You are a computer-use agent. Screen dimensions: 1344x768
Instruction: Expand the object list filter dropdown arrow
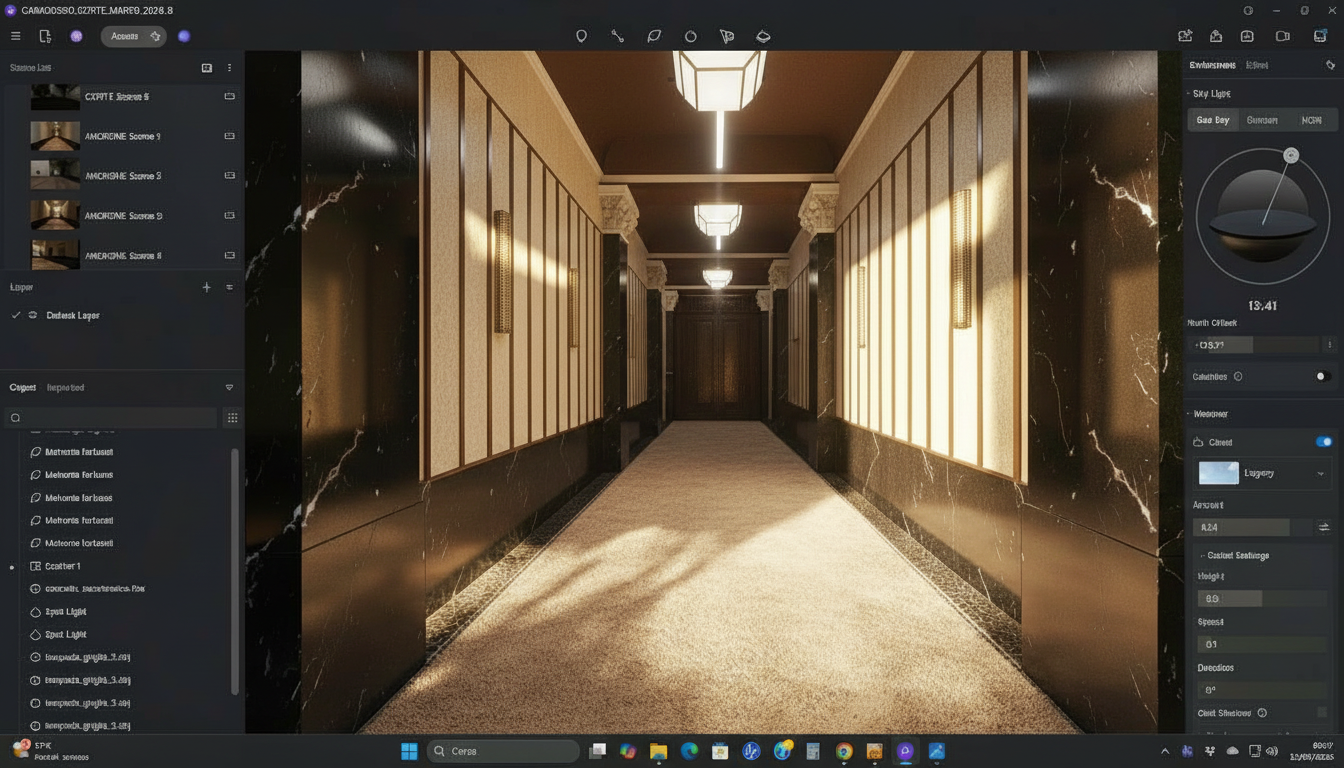coord(229,388)
